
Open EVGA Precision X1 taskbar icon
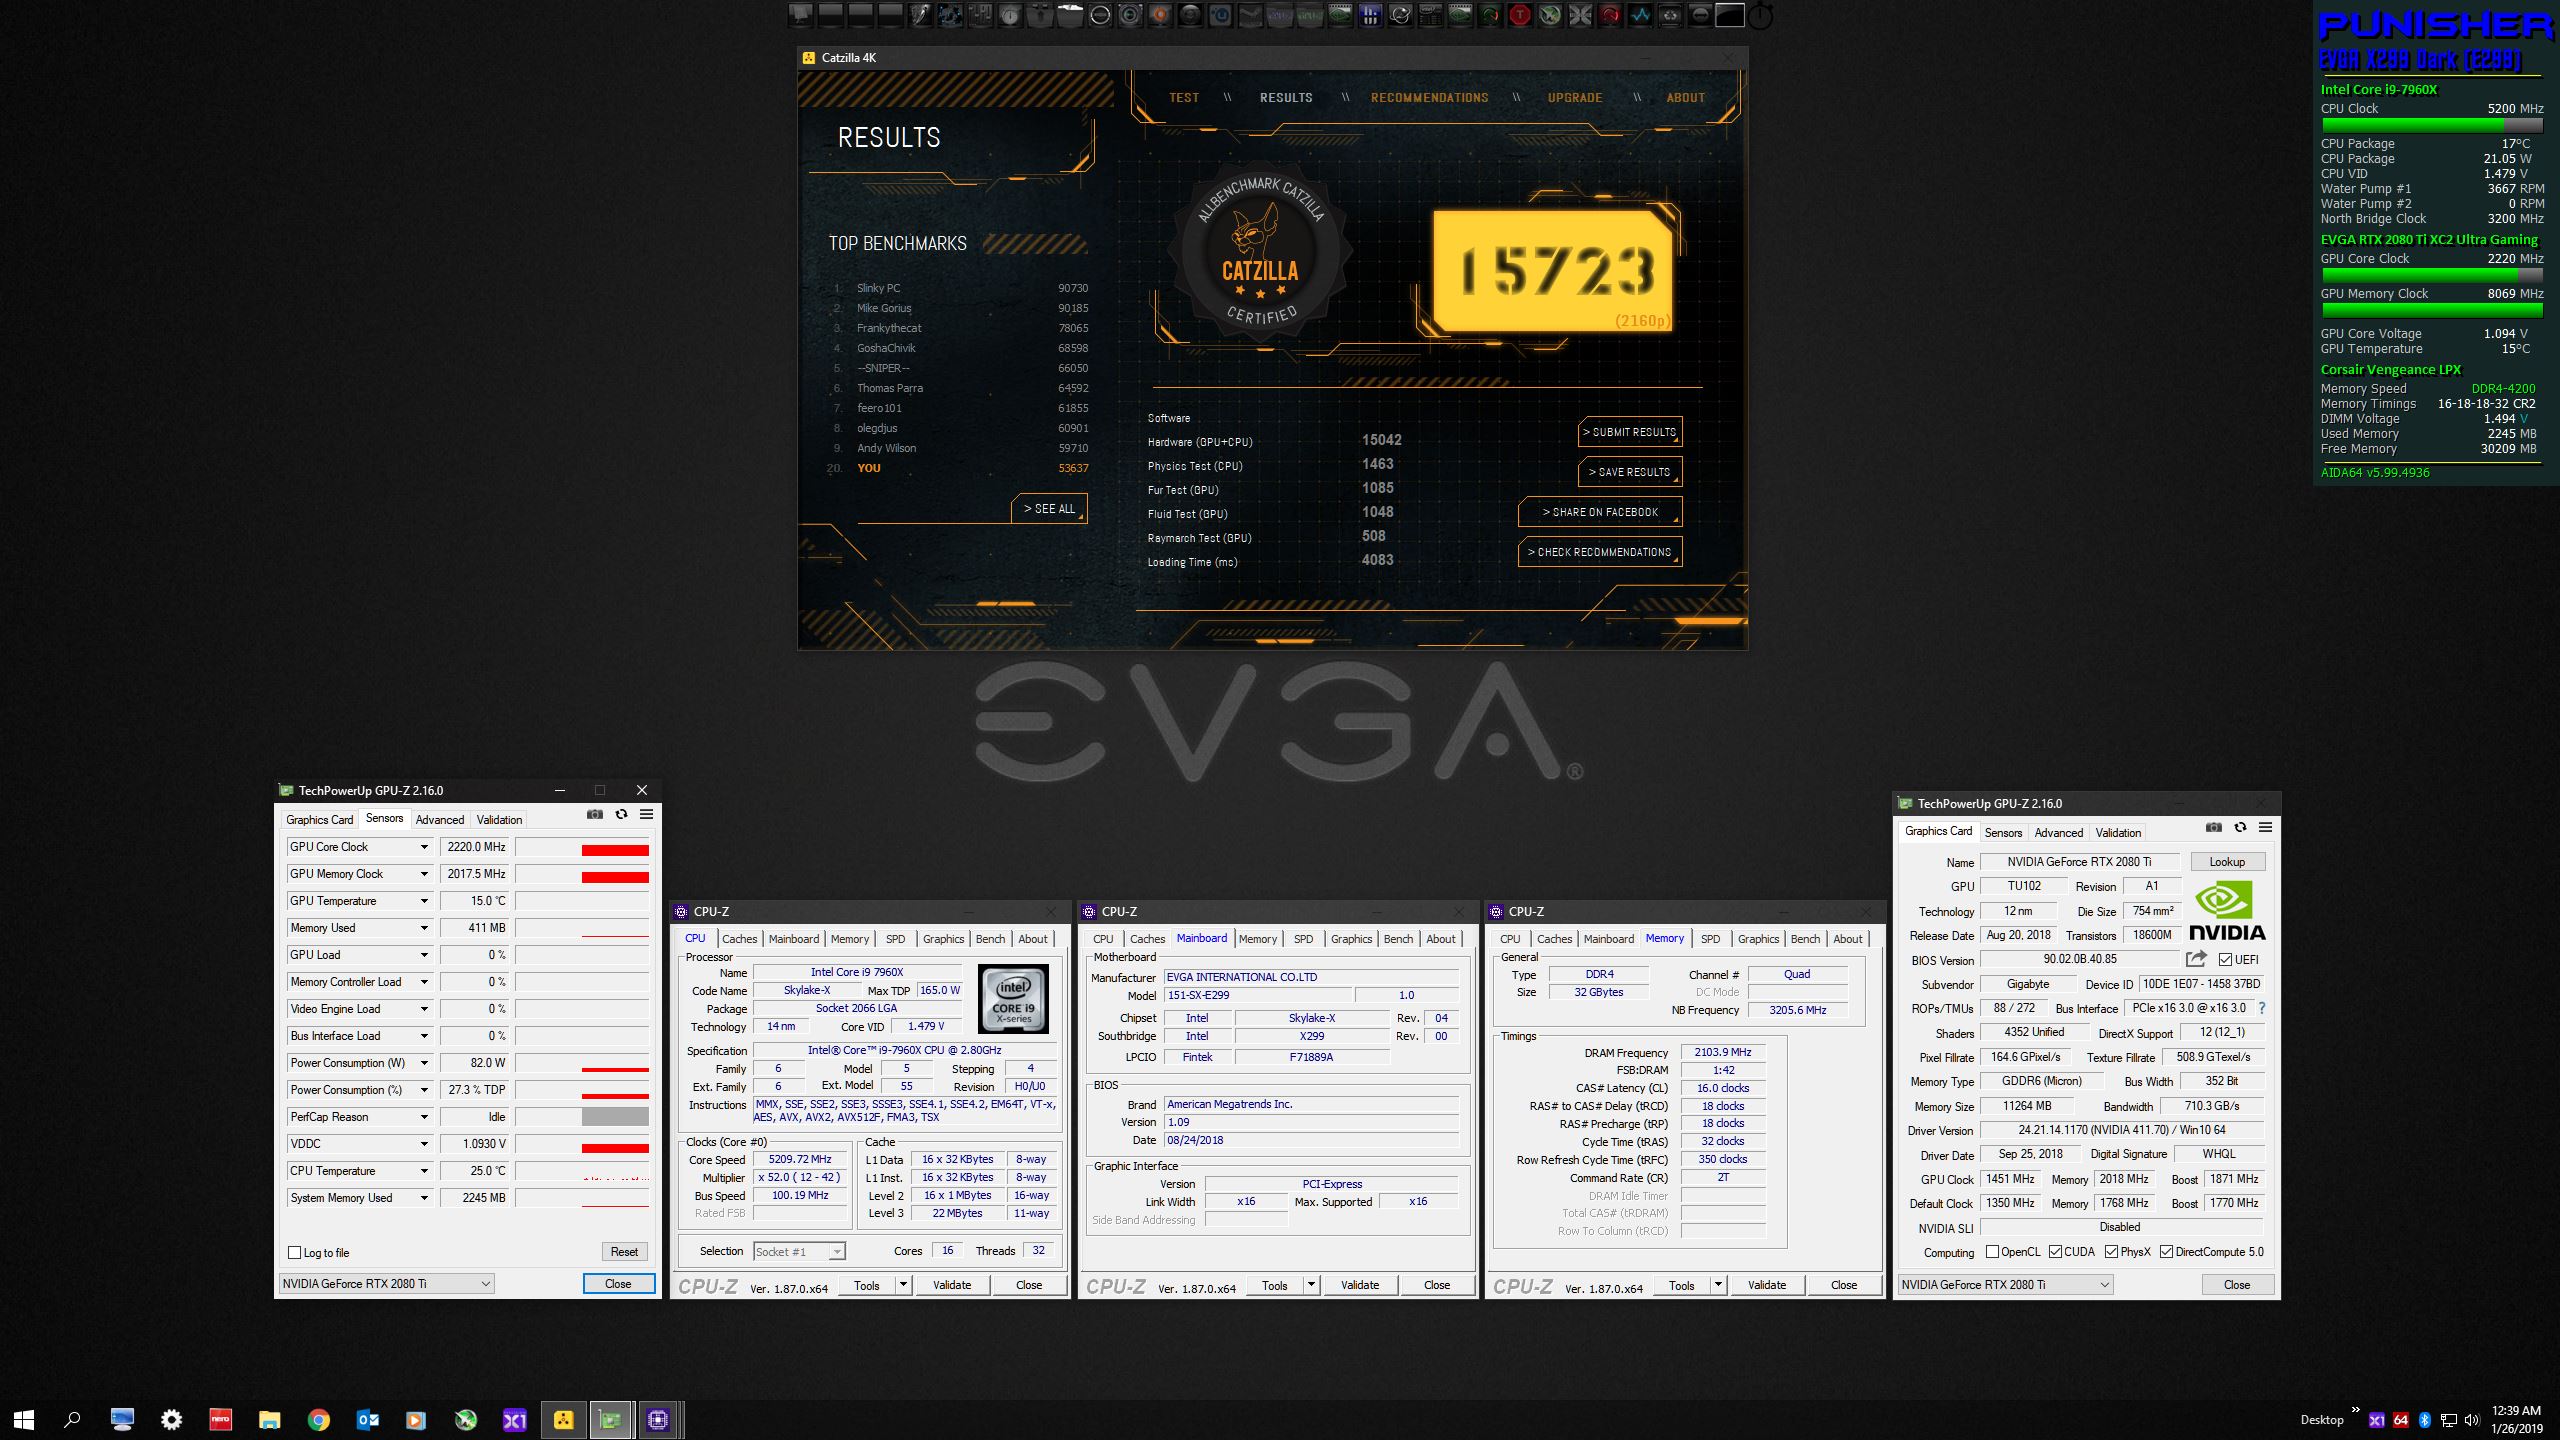(x=514, y=1419)
